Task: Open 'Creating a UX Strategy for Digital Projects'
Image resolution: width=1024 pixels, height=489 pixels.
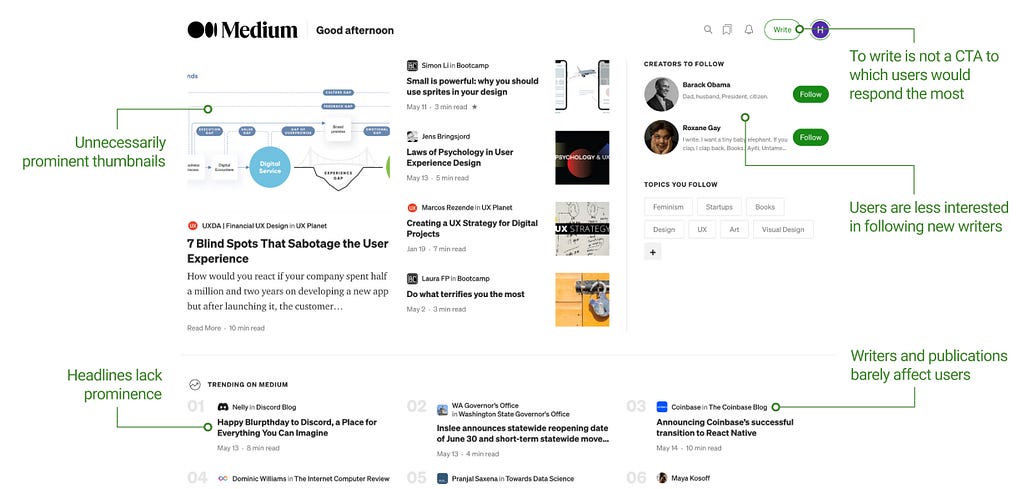Action: (x=472, y=229)
